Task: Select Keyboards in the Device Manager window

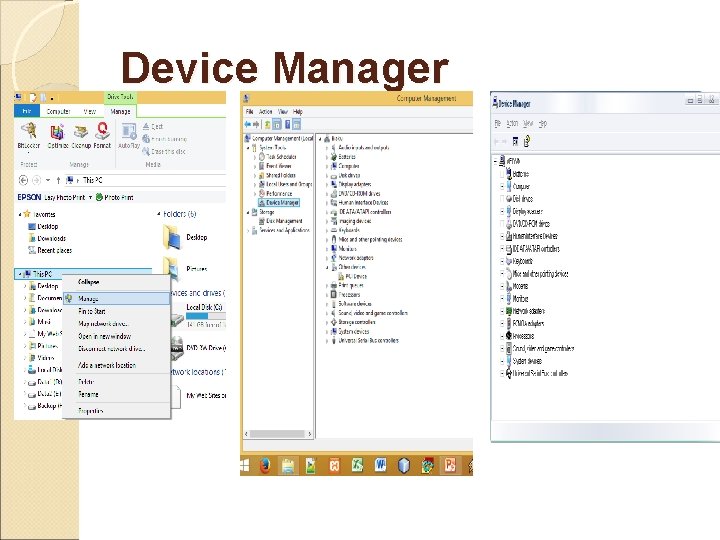Action: [519, 261]
